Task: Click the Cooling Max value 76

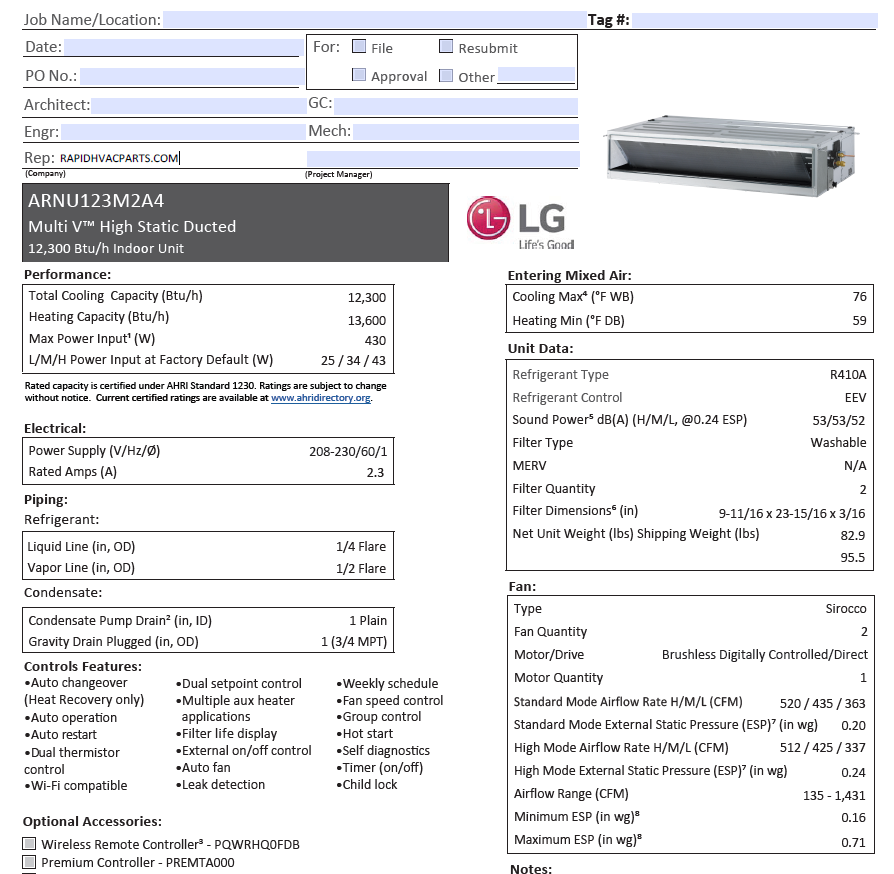Action: pos(859,296)
